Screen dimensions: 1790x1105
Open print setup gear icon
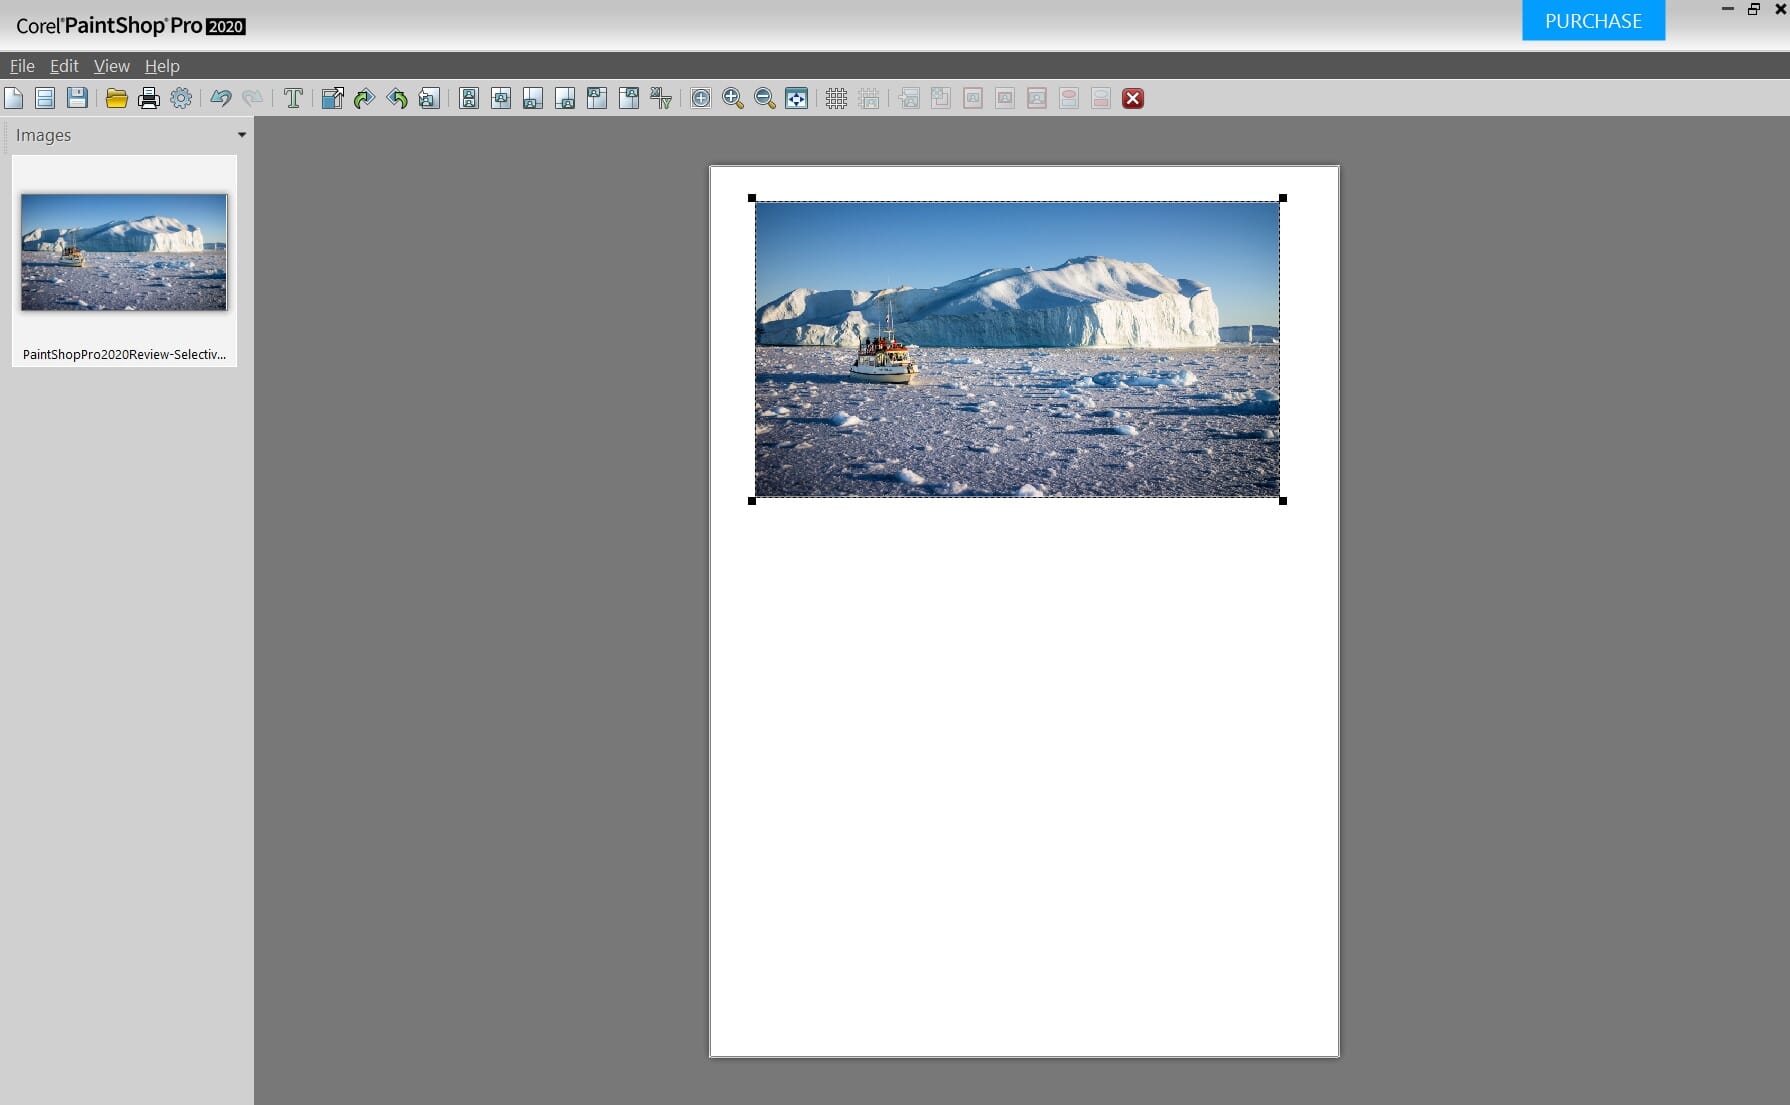click(x=181, y=98)
